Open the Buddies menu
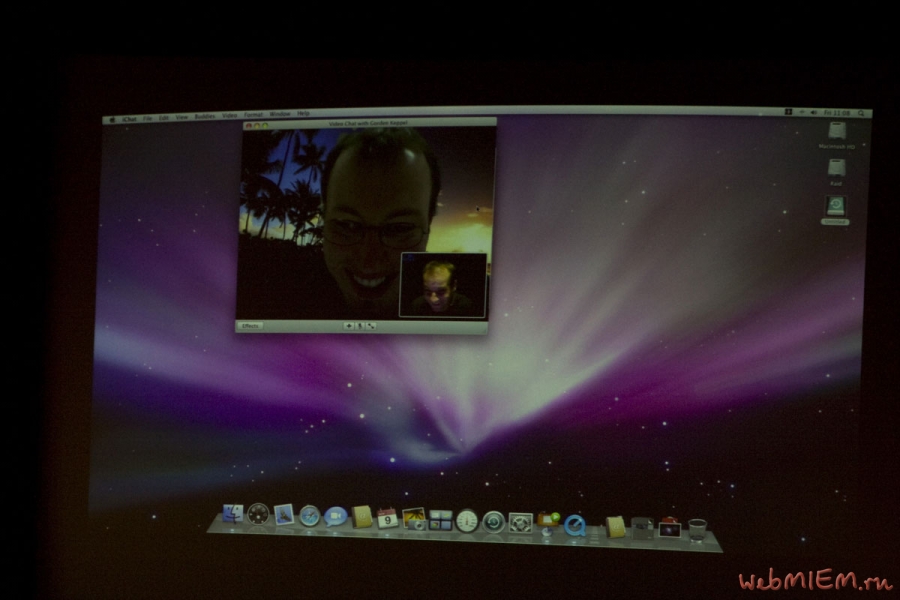Viewport: 900px width, 600px height. pos(204,117)
